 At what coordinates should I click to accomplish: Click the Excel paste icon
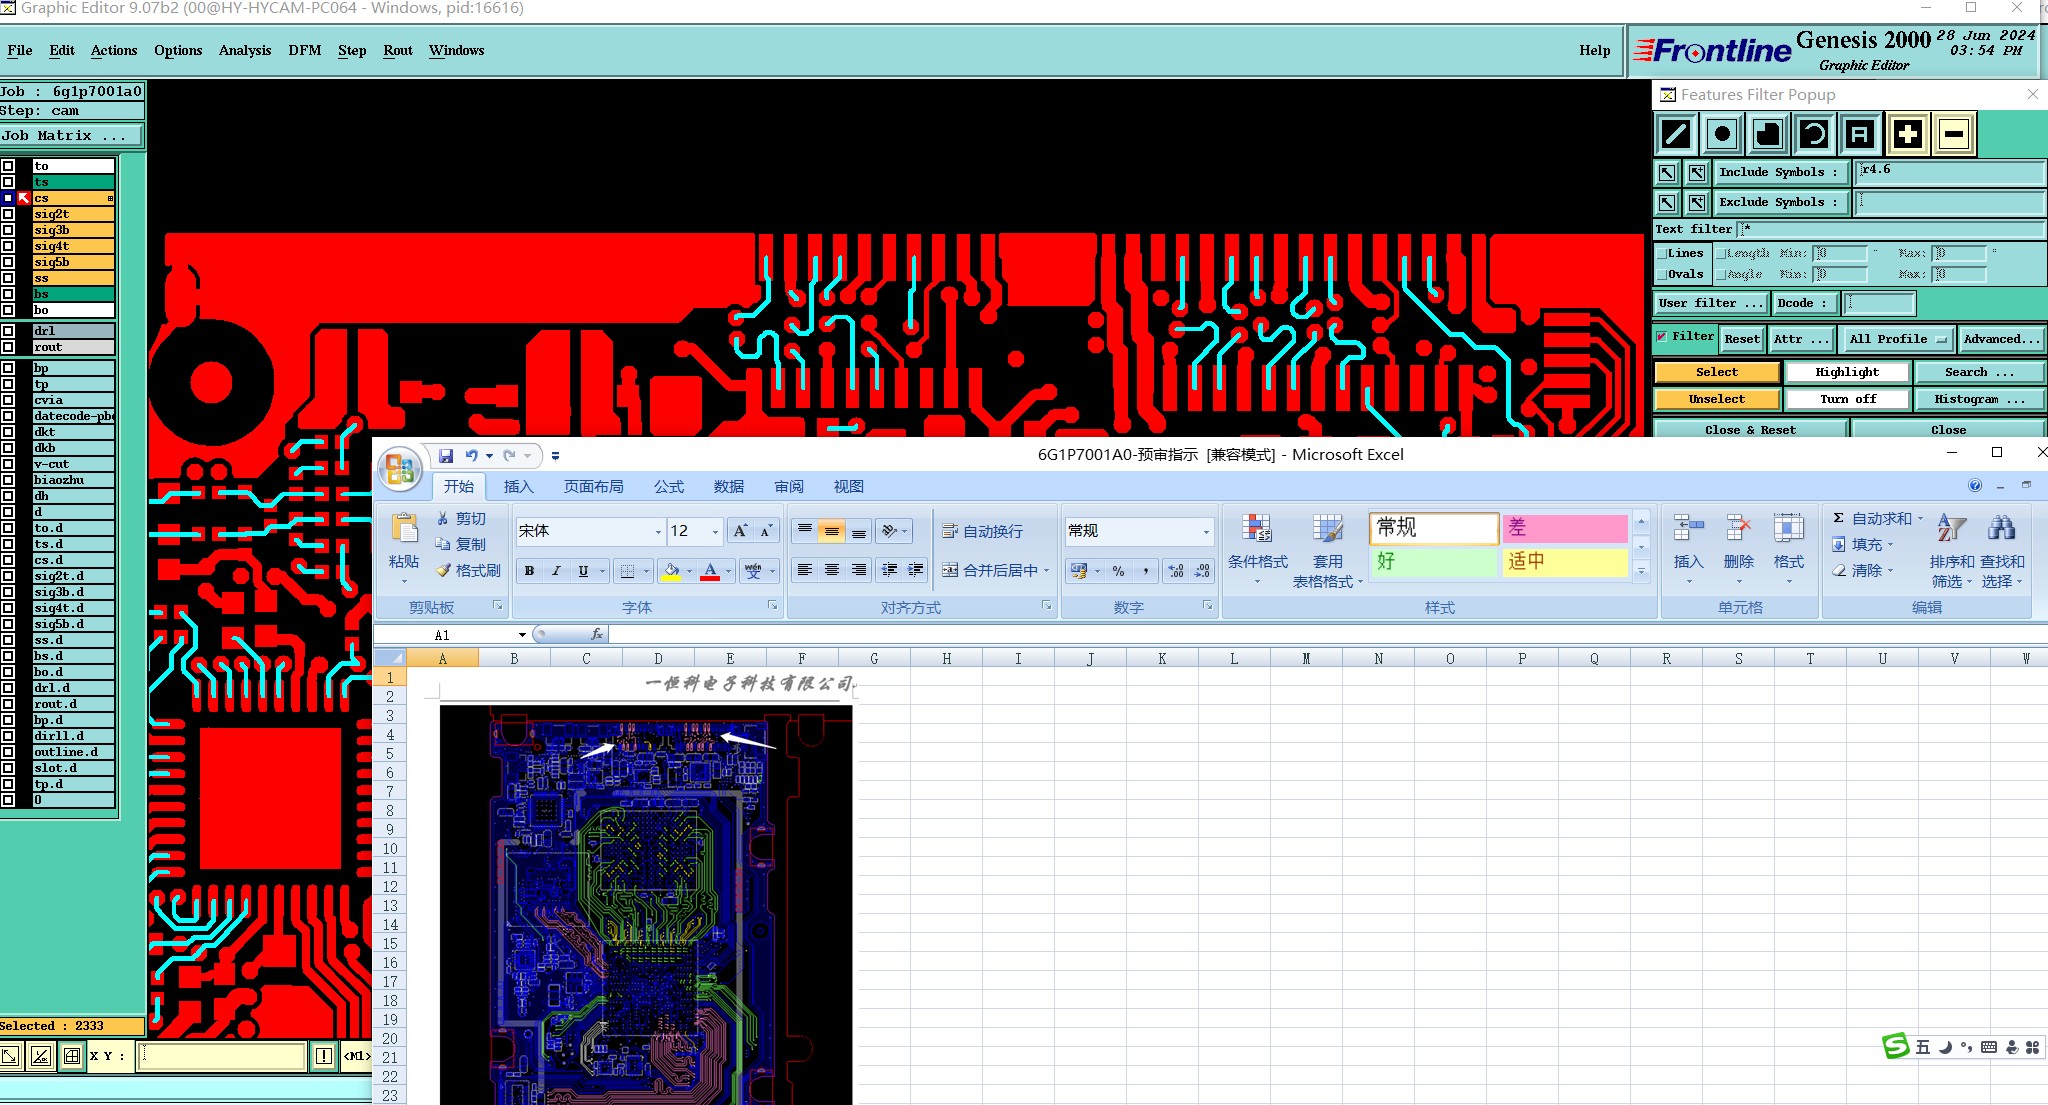click(404, 528)
